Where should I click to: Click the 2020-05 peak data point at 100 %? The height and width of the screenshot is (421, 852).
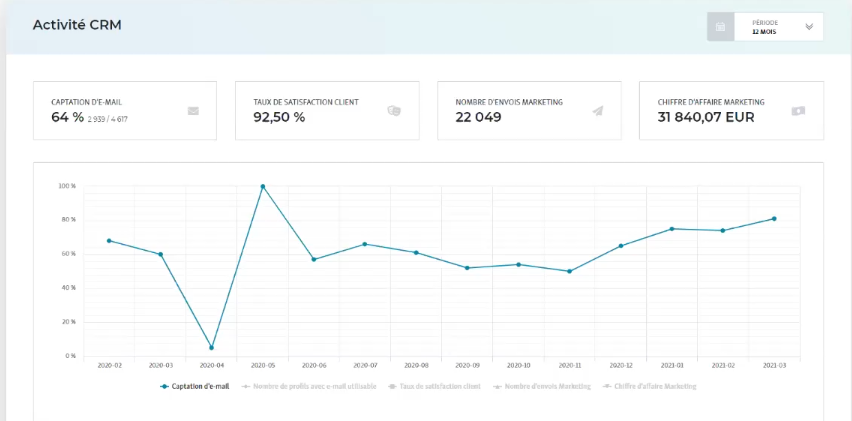click(x=263, y=186)
